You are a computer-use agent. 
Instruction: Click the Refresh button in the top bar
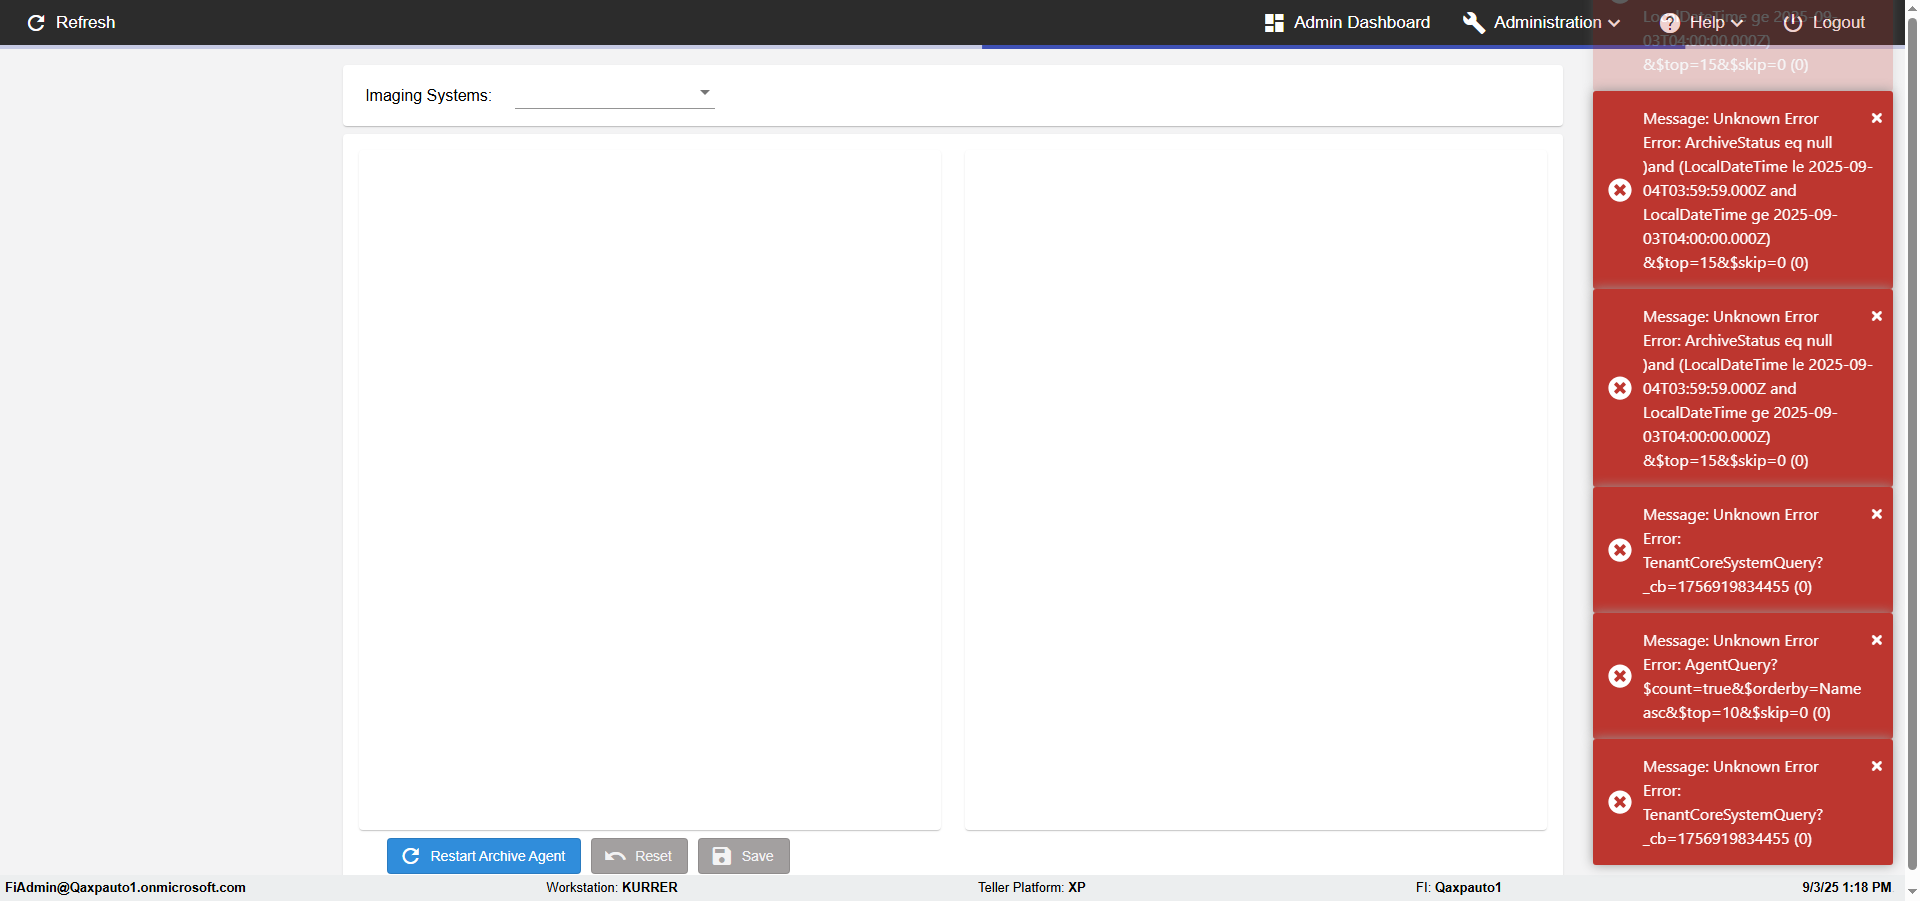click(x=71, y=22)
